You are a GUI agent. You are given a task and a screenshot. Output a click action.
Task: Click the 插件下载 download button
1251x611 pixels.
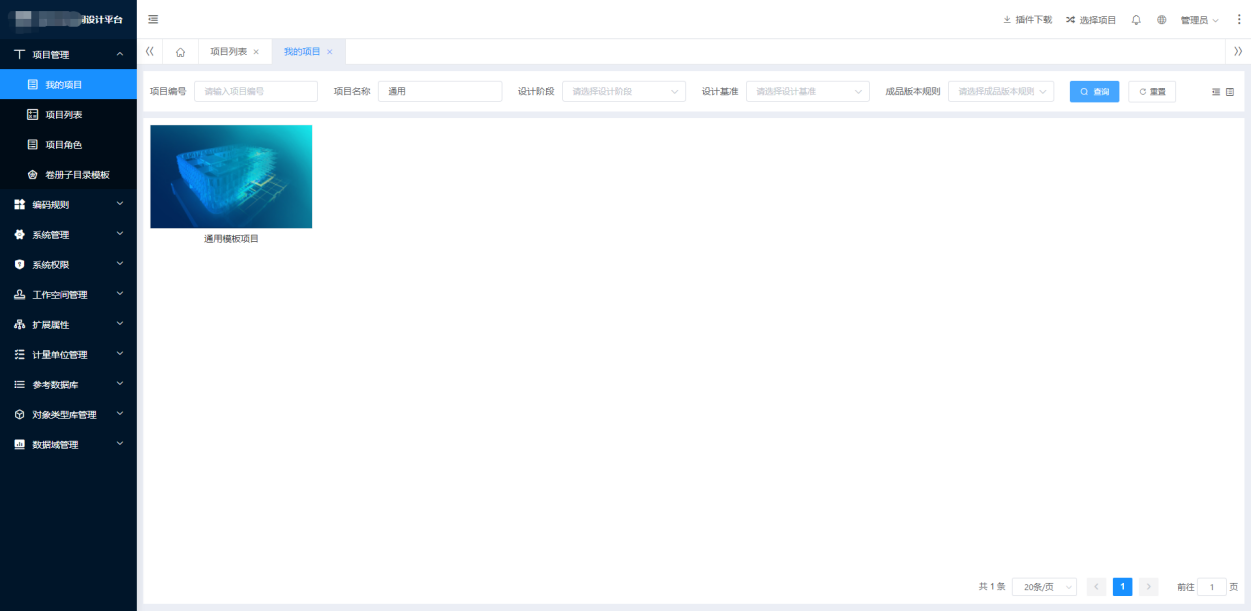click(1027, 20)
